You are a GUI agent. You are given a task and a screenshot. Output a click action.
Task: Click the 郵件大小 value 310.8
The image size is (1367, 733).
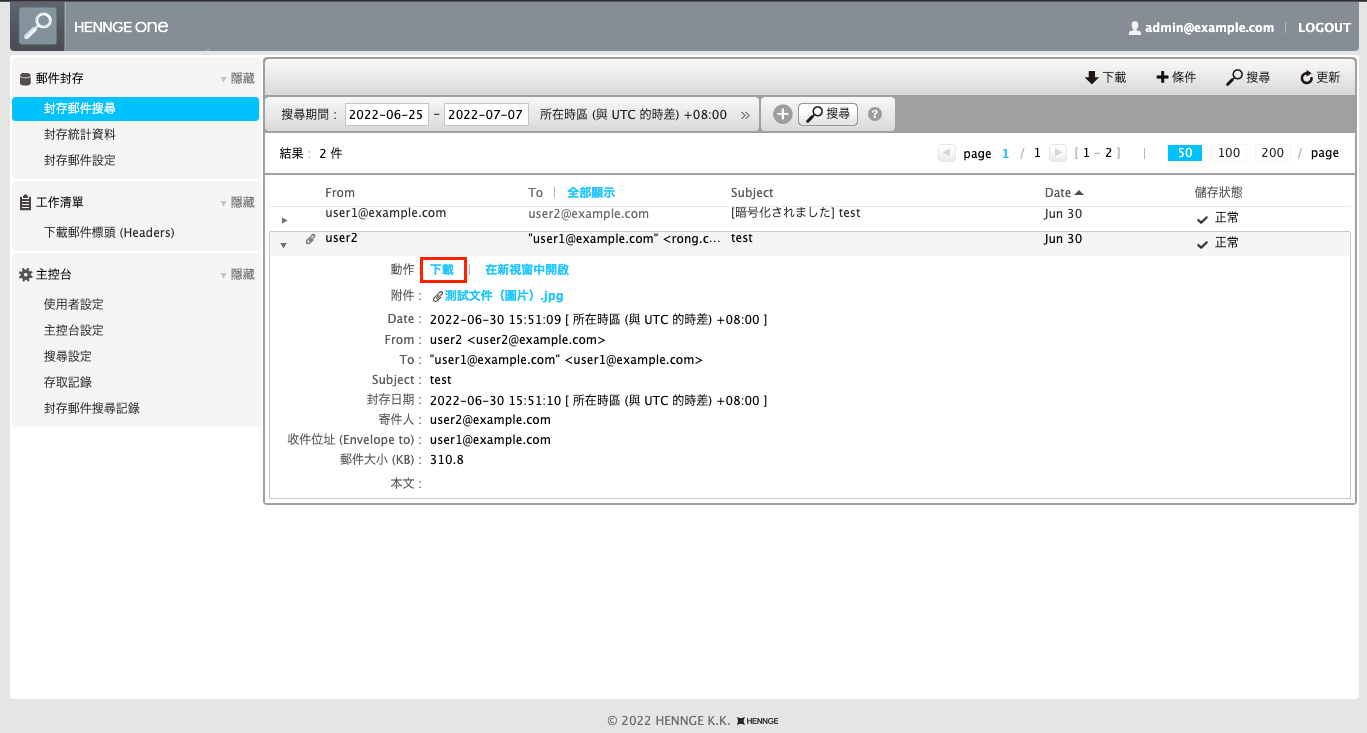(x=447, y=460)
